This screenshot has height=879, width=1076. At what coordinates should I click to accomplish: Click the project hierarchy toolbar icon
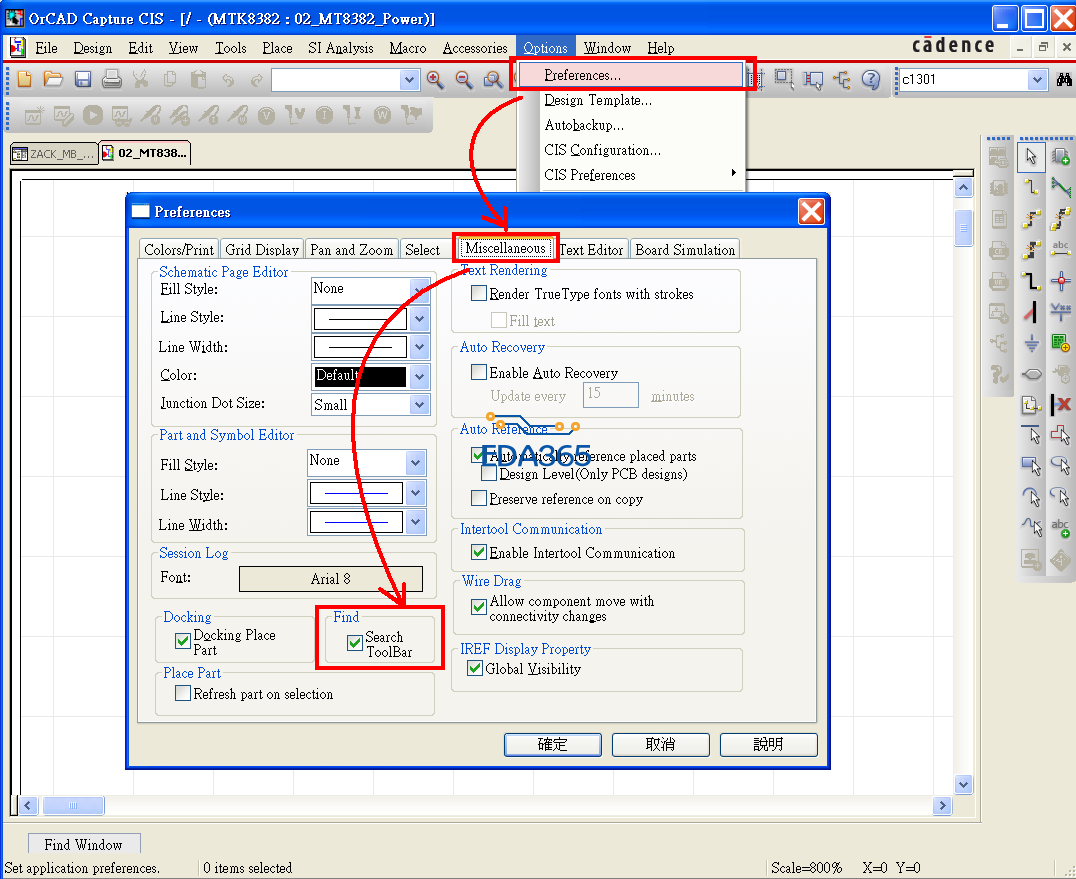click(x=841, y=80)
